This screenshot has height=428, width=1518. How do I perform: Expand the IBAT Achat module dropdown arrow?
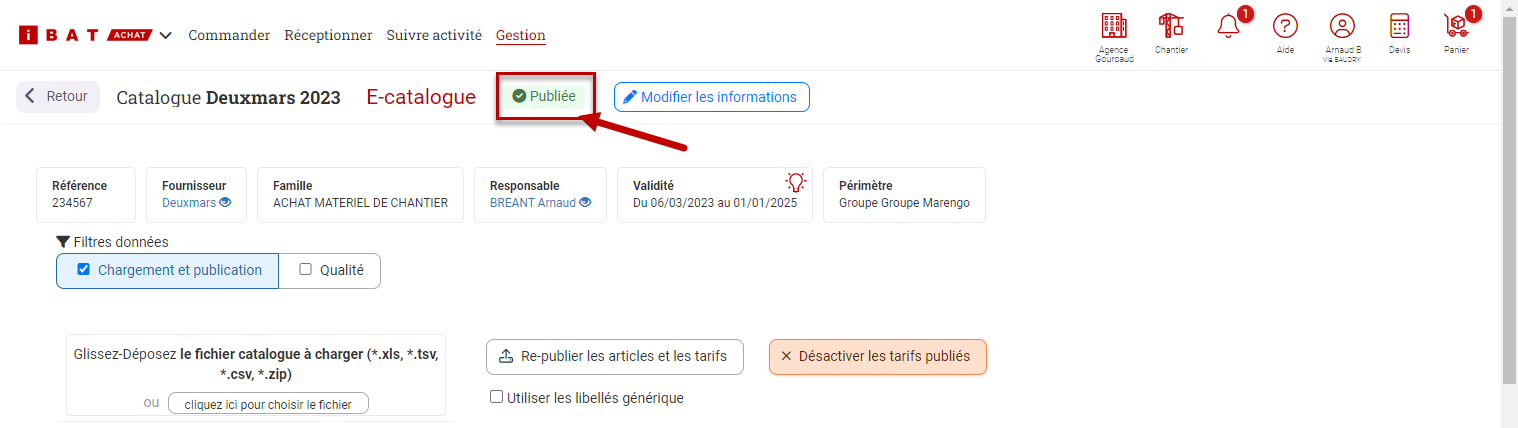(166, 36)
